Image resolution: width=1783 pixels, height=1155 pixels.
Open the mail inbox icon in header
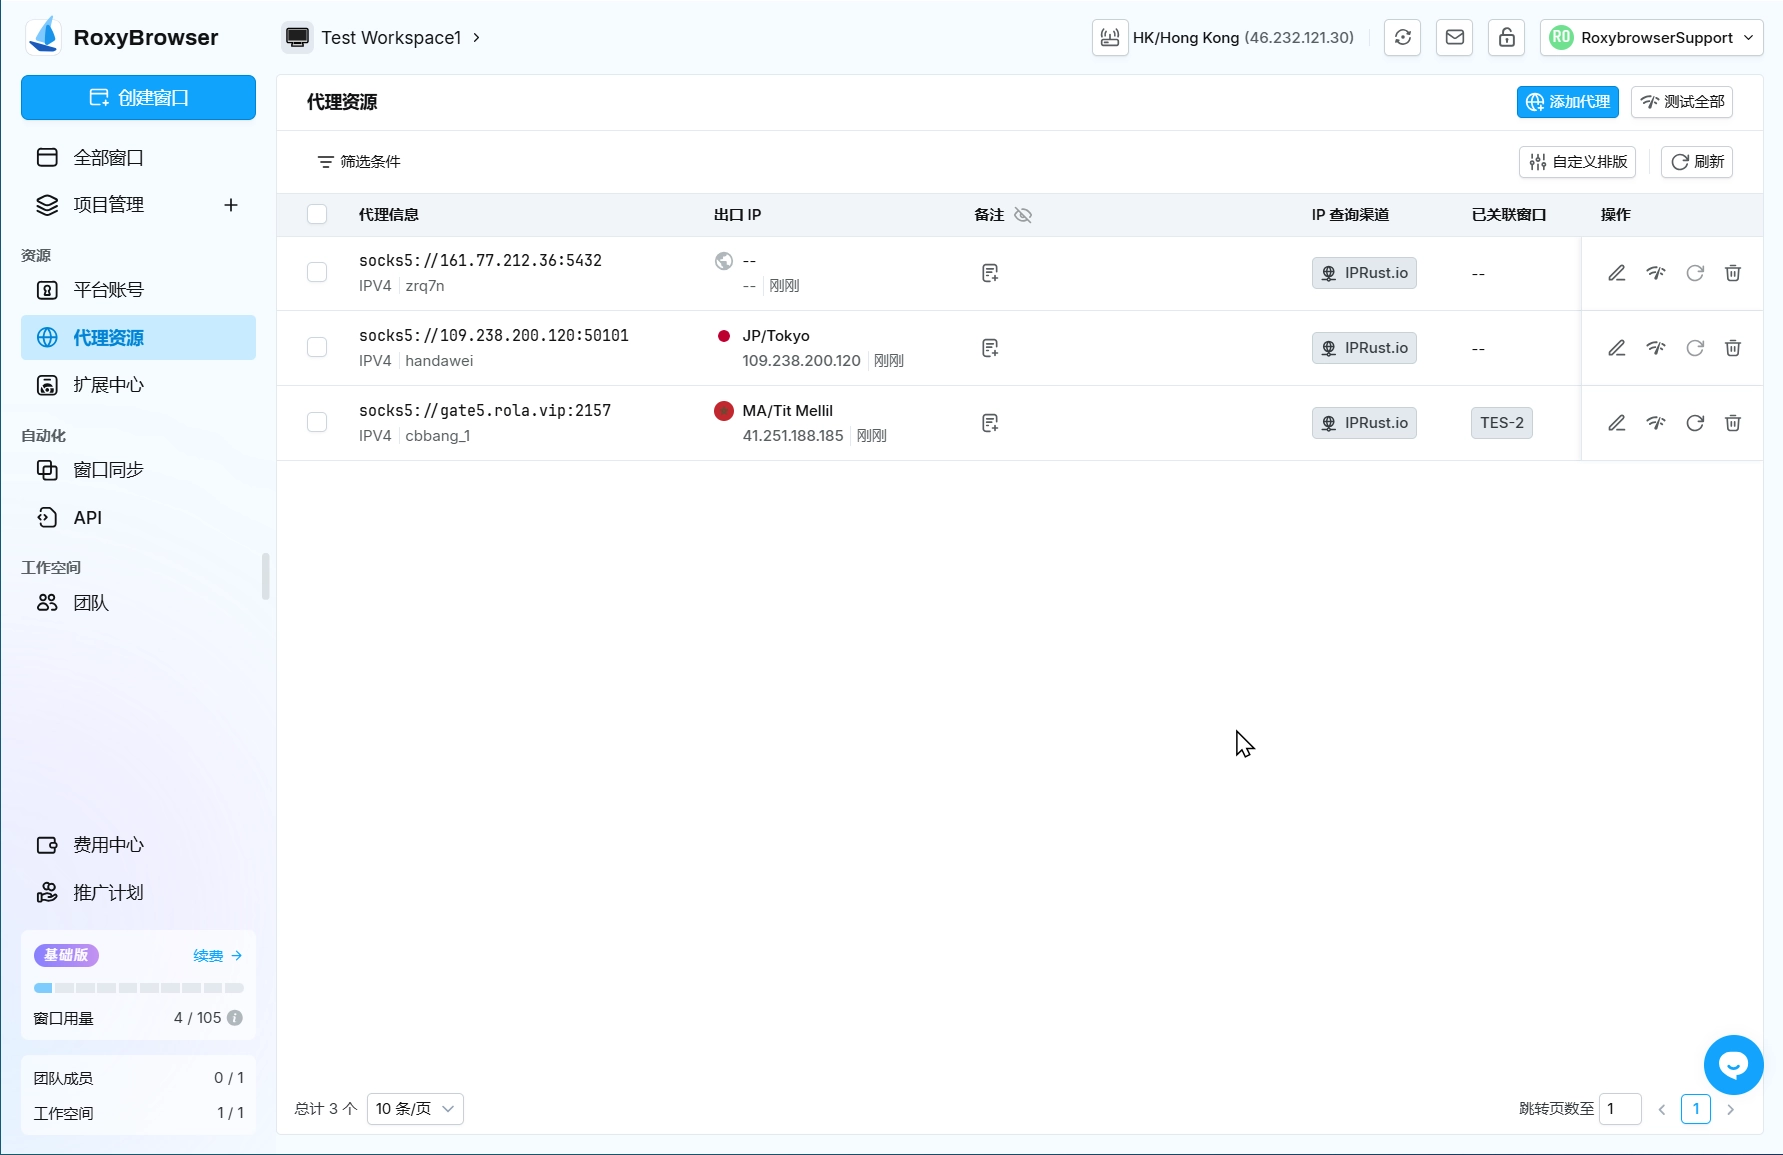click(x=1455, y=38)
